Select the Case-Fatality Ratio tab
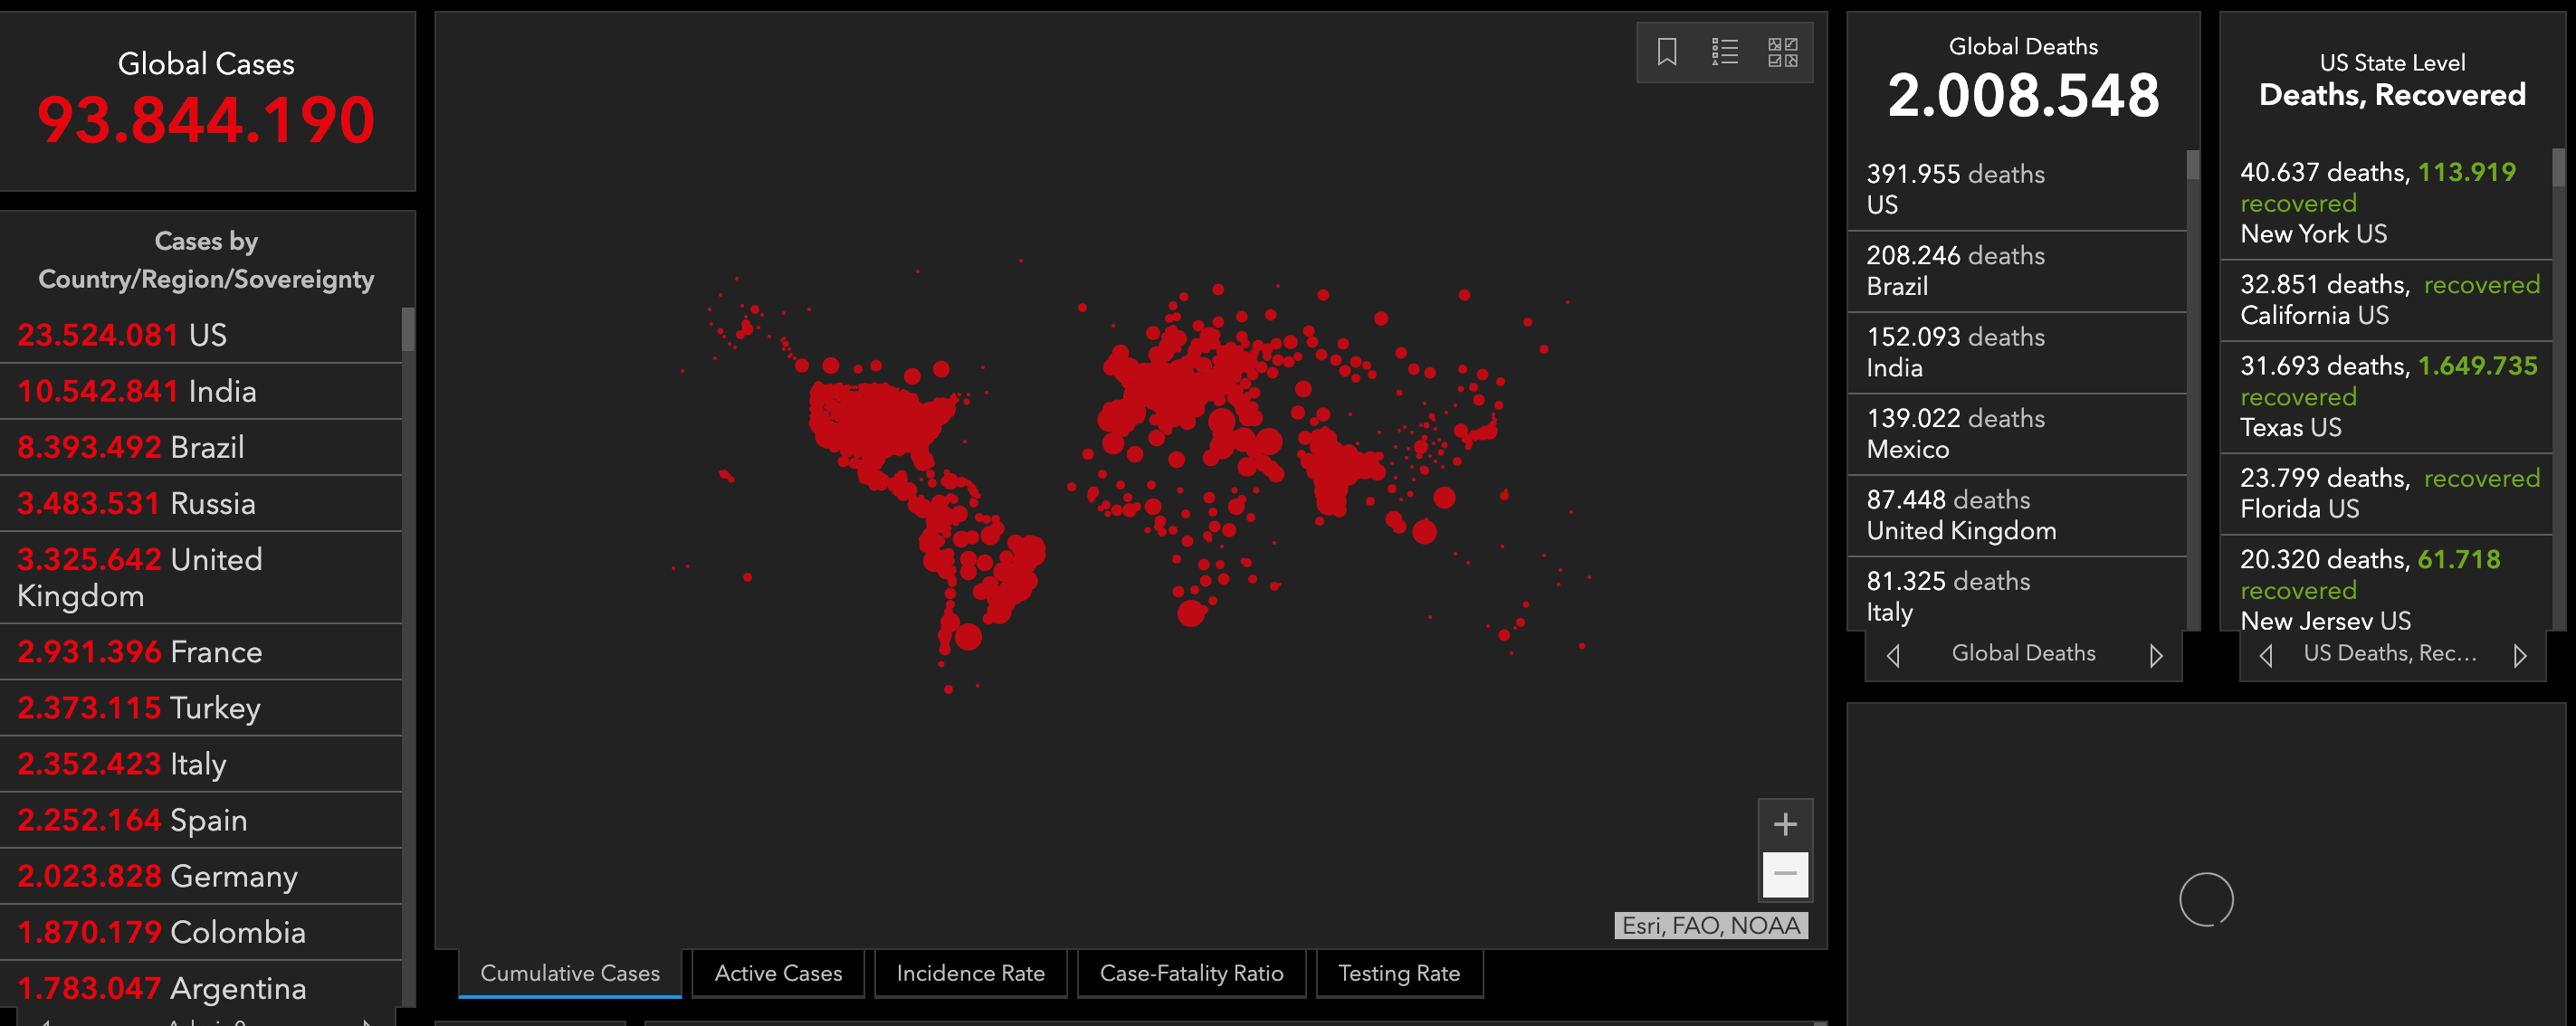This screenshot has width=2576, height=1026. point(1191,973)
